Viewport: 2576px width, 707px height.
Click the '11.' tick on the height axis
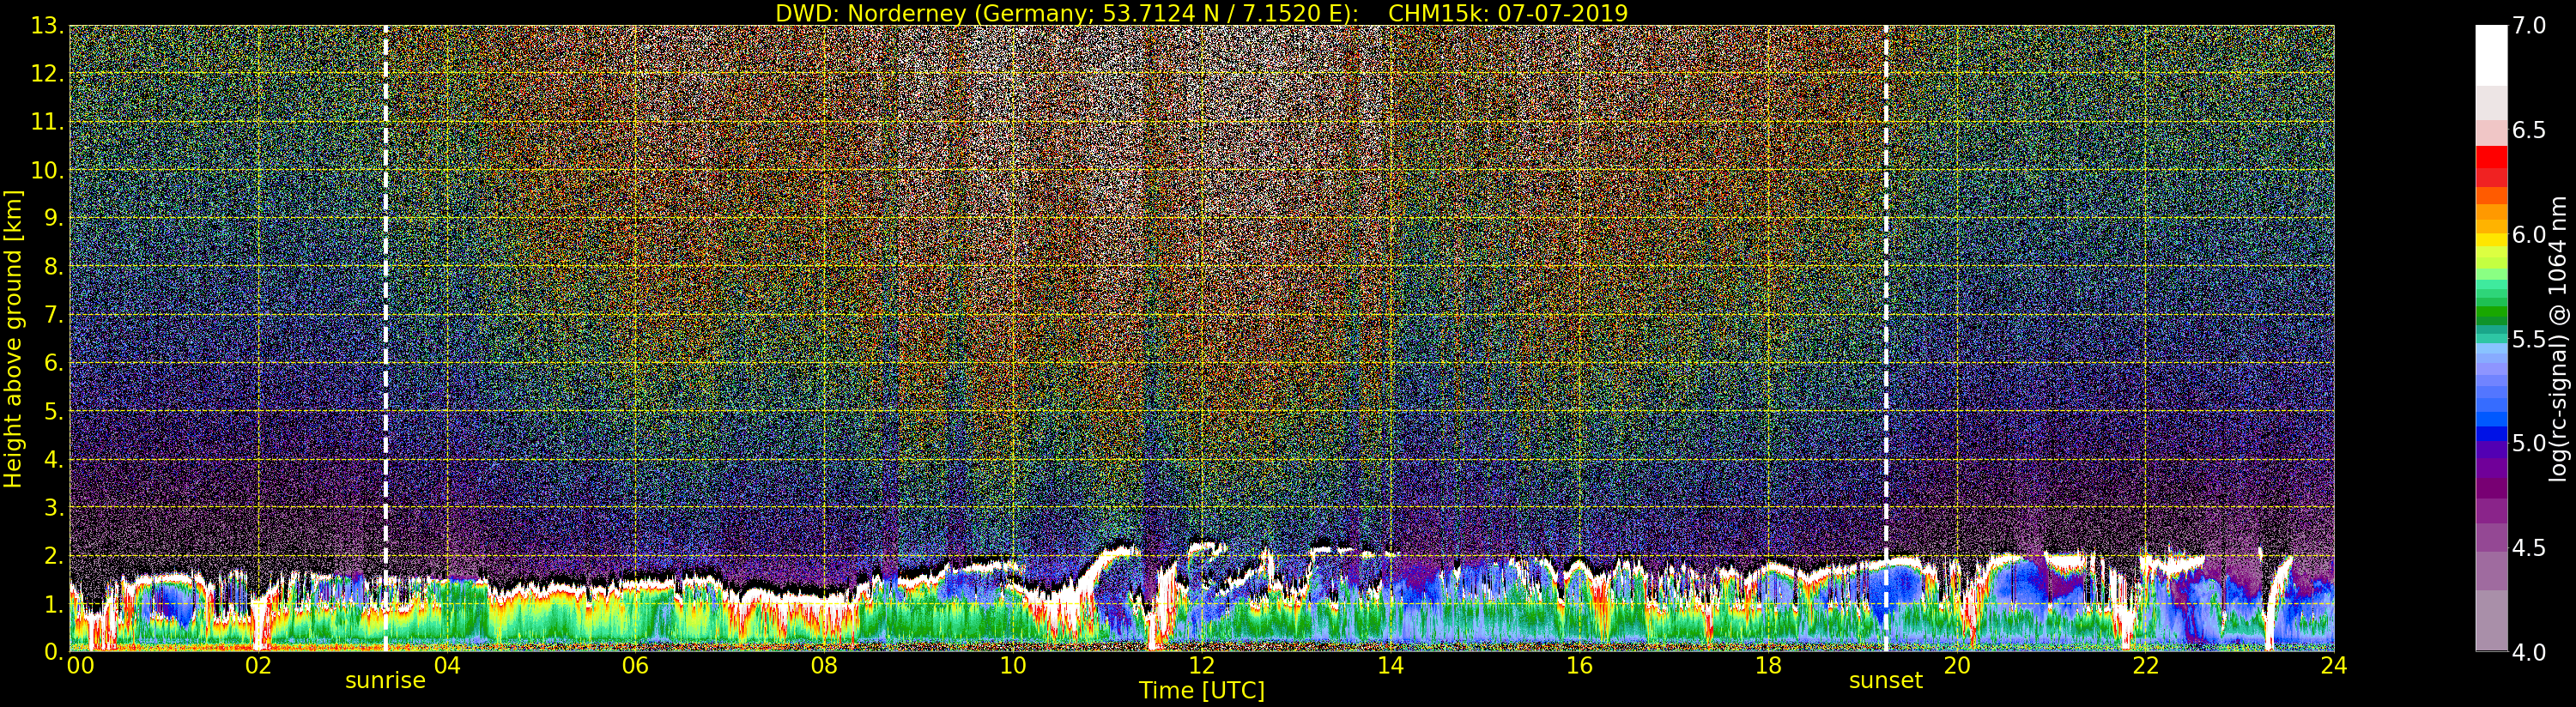(x=48, y=122)
